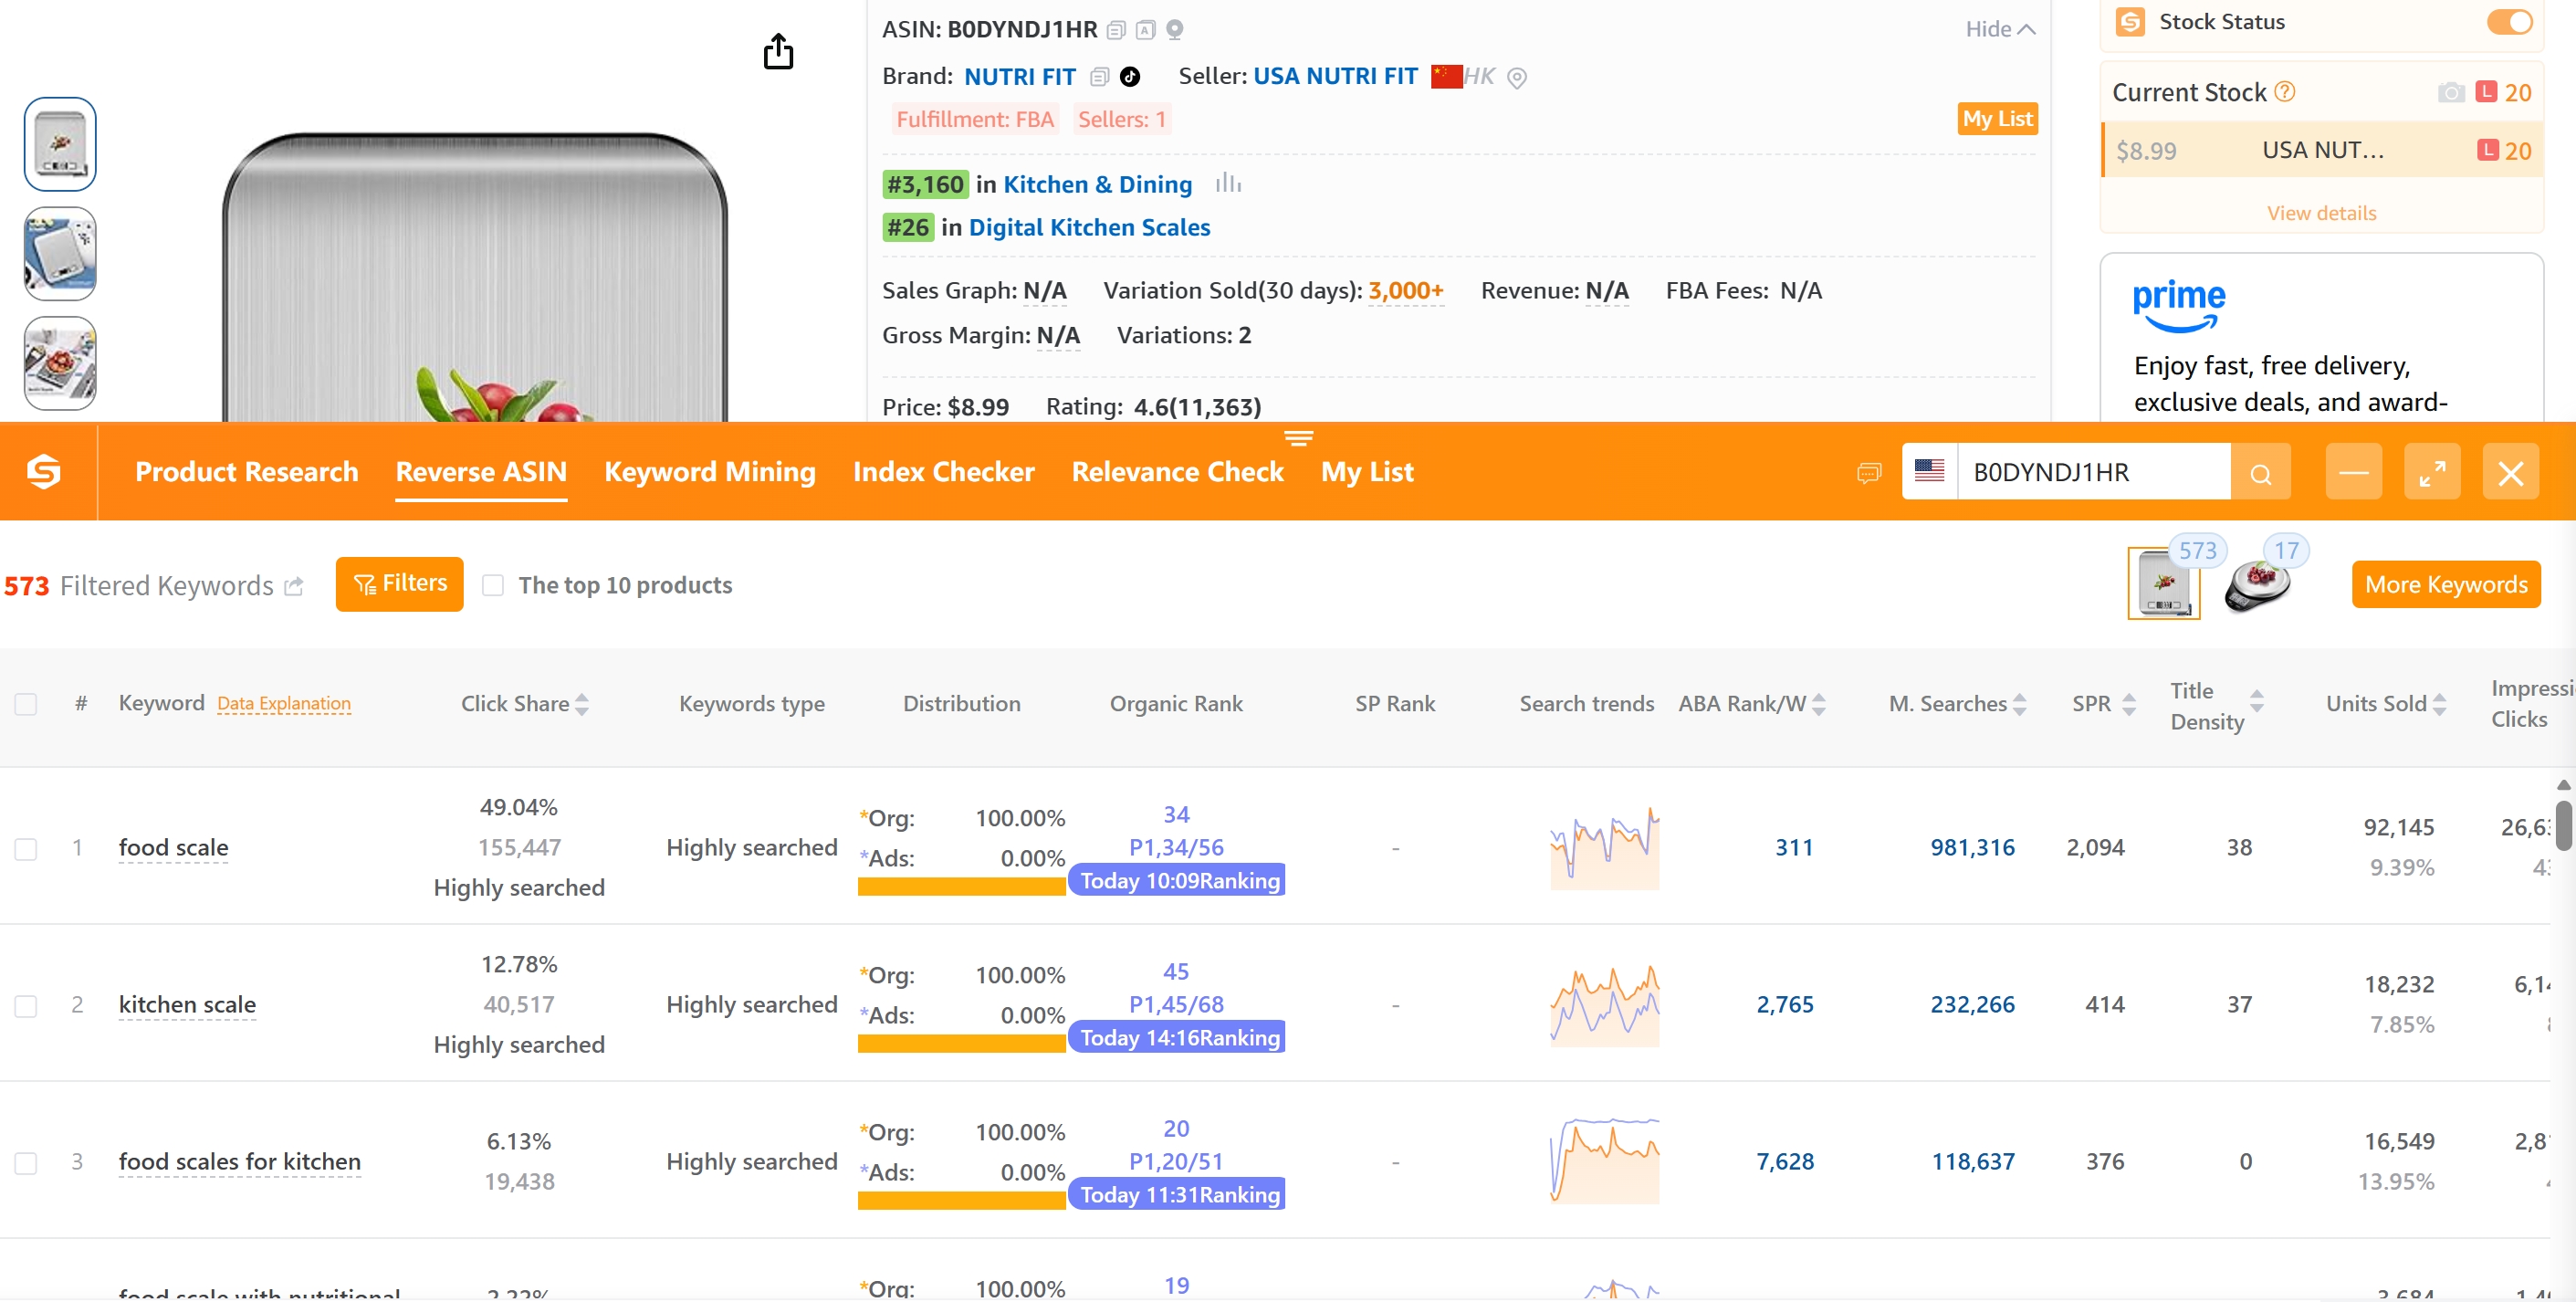Open the USA NUTRI FIT seller link
This screenshot has width=2576, height=1302.
point(1335,76)
